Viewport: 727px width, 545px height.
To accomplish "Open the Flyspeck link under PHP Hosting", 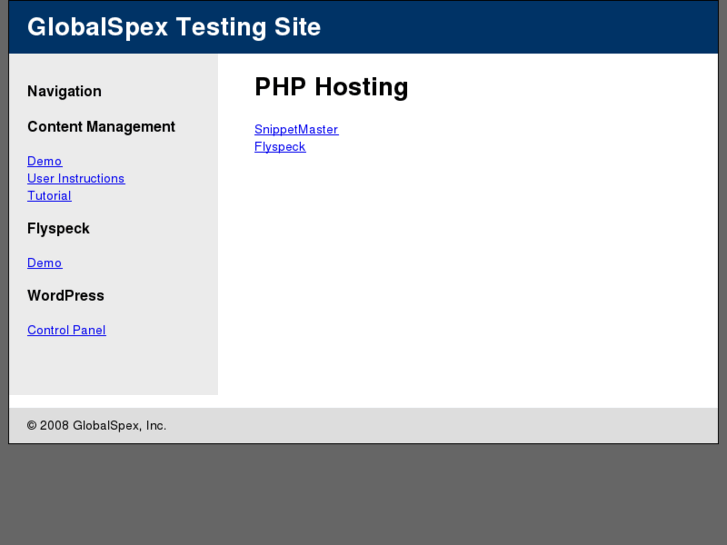I will (x=280, y=147).
